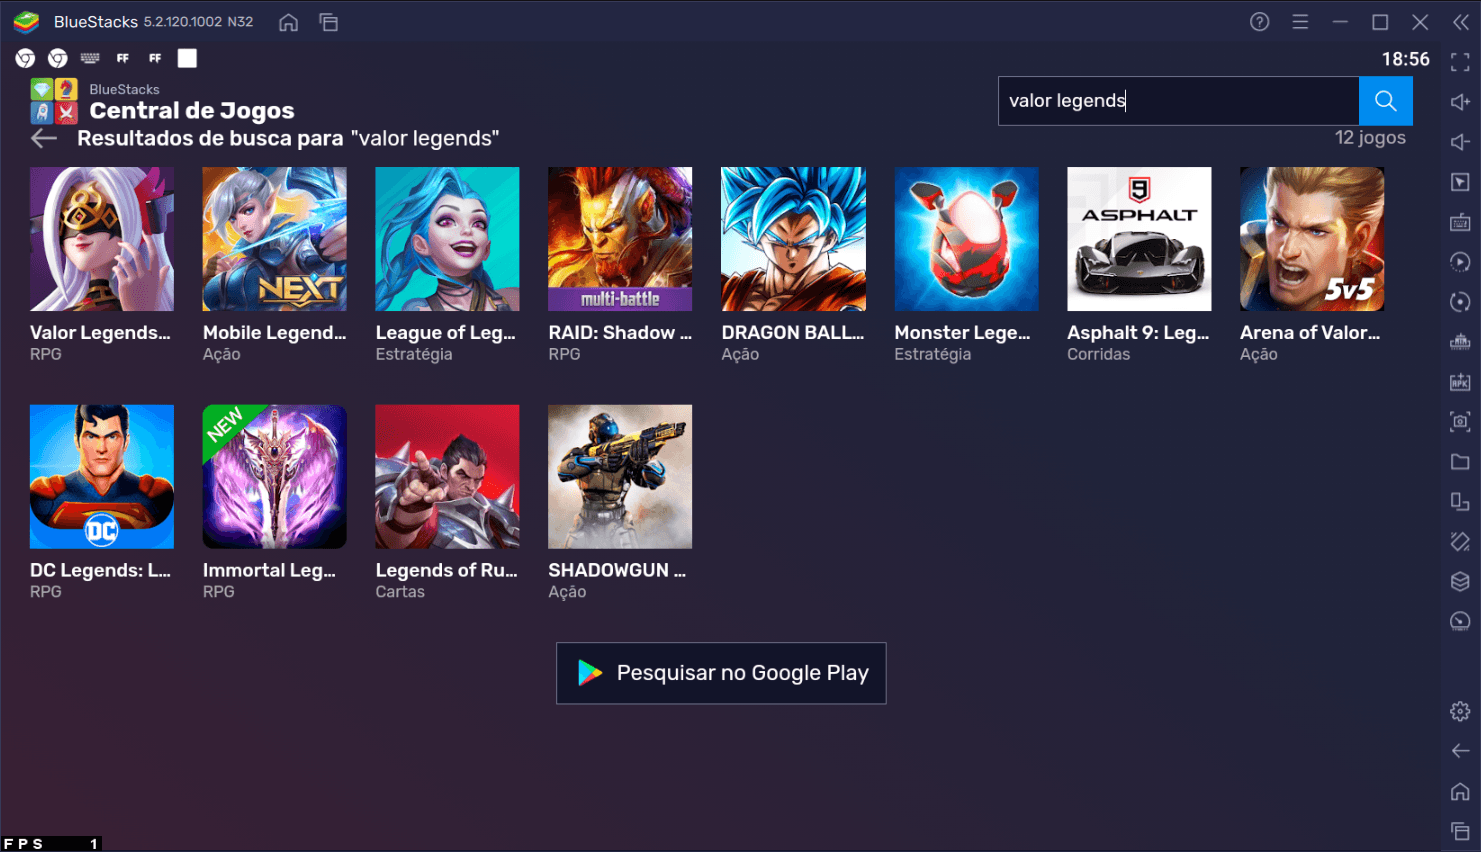Open Monster Legends game thumbnail
Viewport: 1481px width, 852px height.
[966, 239]
